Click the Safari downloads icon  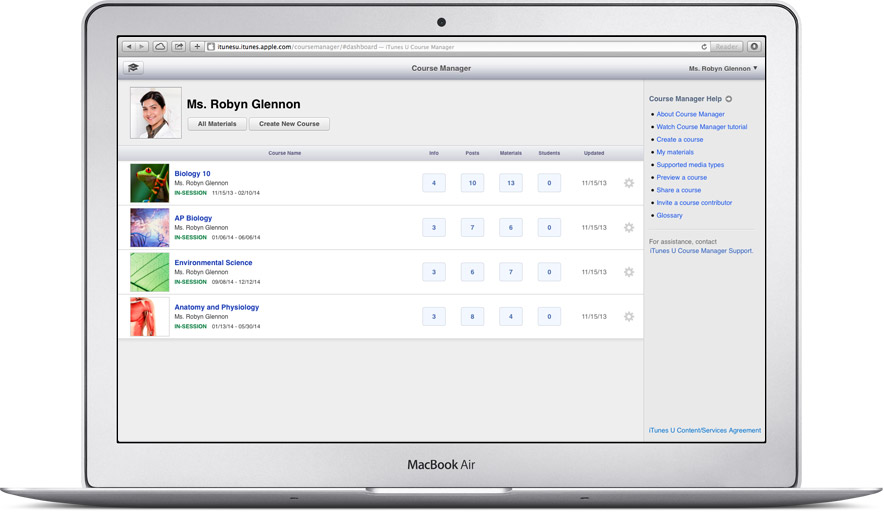click(x=754, y=47)
